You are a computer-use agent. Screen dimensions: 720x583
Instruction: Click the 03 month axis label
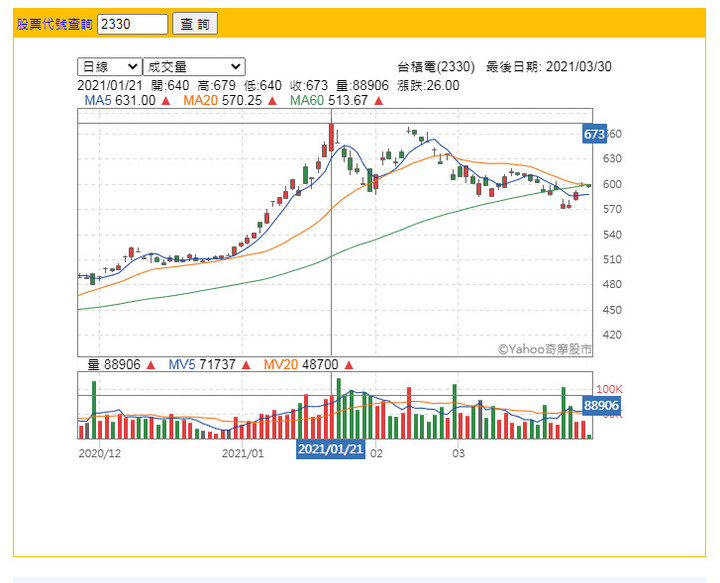(x=458, y=454)
